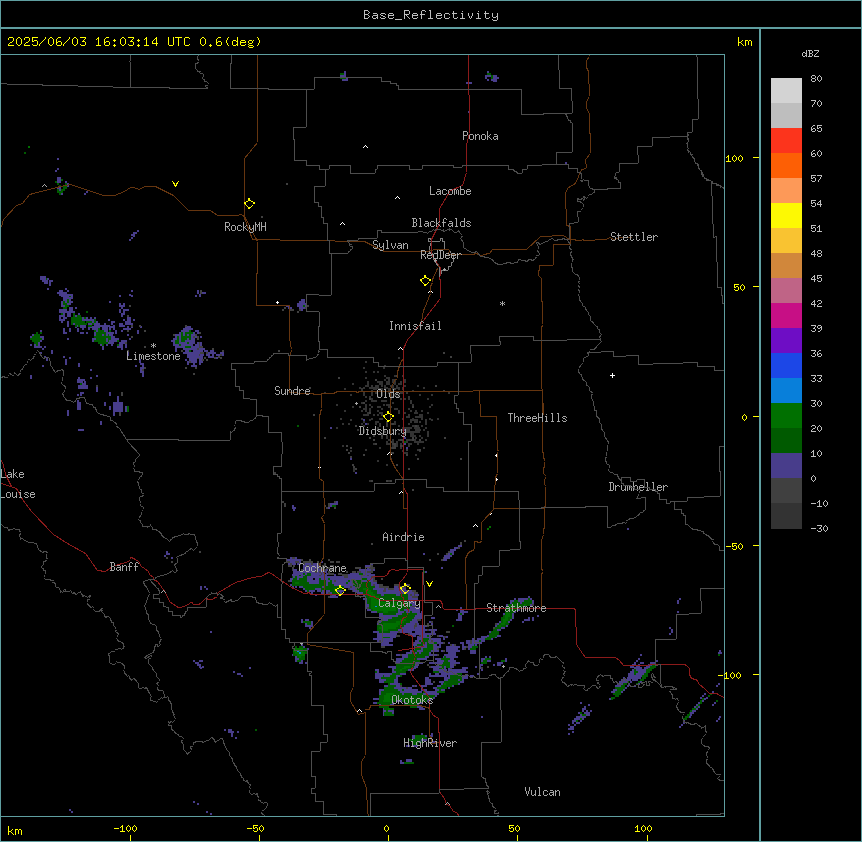Select the yellow diamond marker below Cochrane

(x=340, y=590)
